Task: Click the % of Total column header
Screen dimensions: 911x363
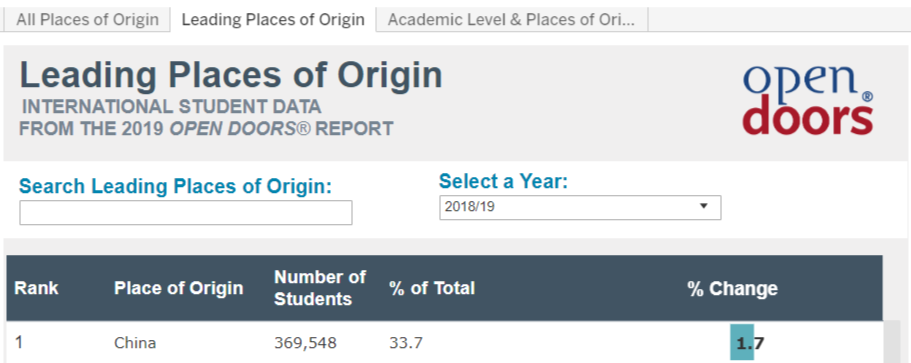Action: 432,288
